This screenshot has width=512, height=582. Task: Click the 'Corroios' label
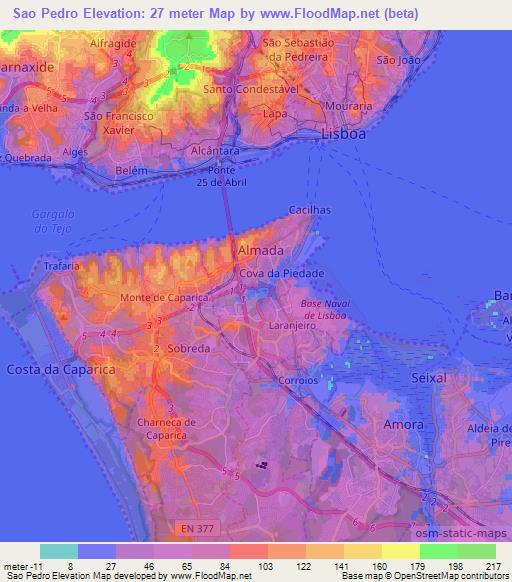pyautogui.click(x=298, y=380)
